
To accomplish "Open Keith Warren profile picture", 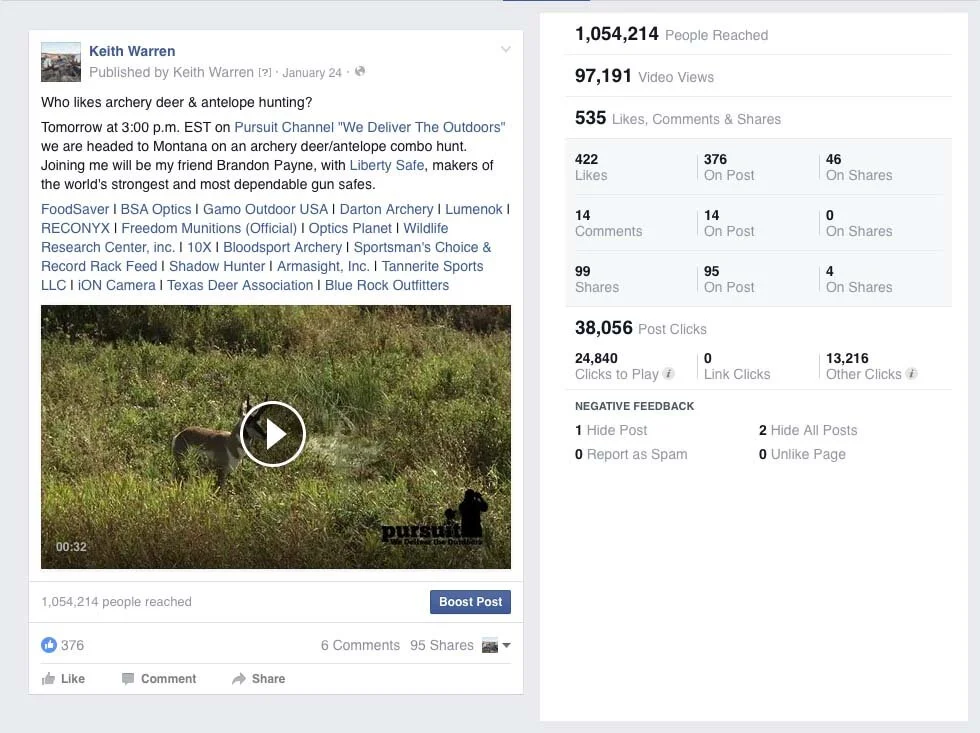I will [x=61, y=62].
